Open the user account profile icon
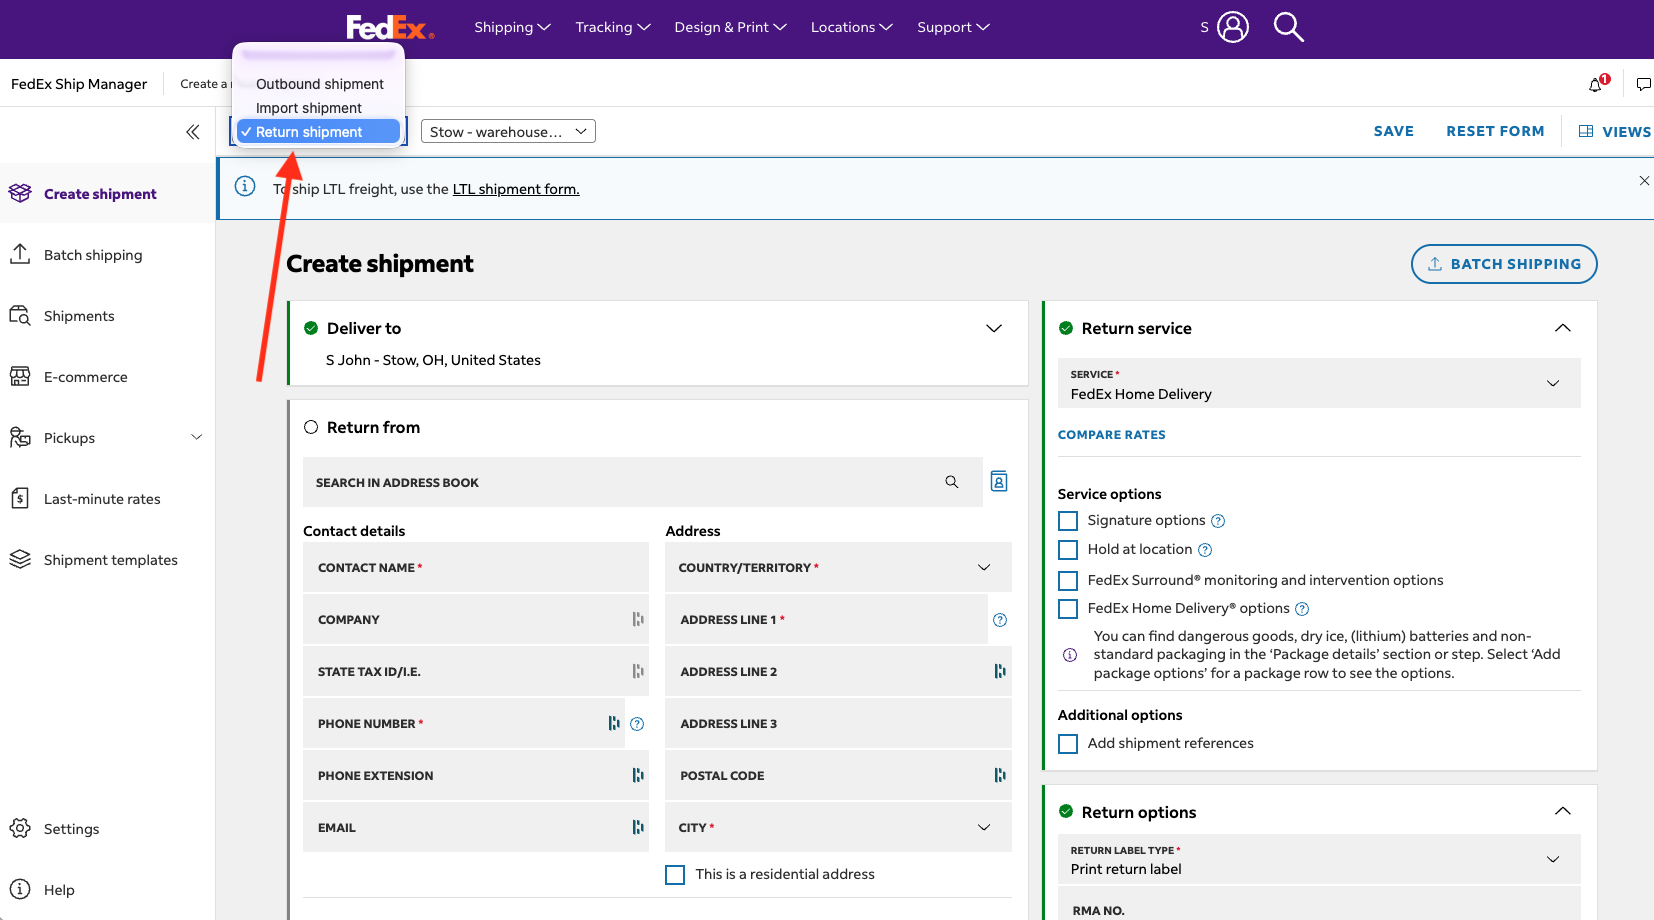Viewport: 1654px width, 920px height. [1233, 27]
